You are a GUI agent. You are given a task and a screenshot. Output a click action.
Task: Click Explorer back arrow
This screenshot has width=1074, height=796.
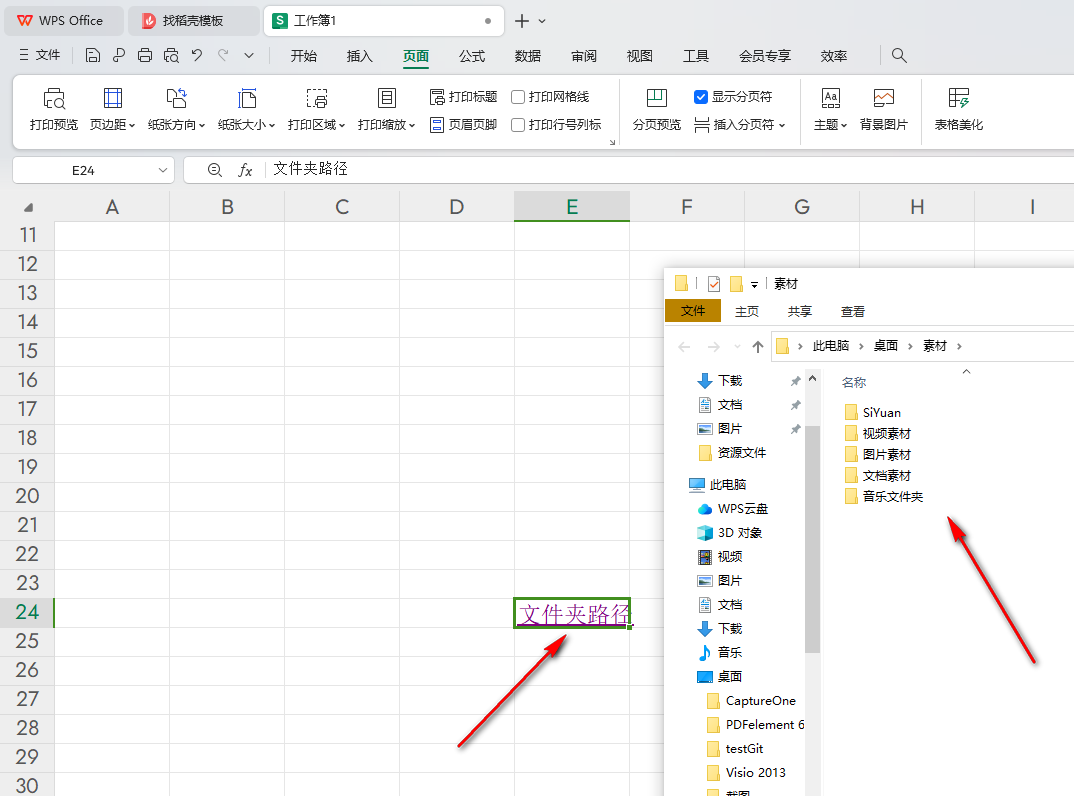pos(684,347)
